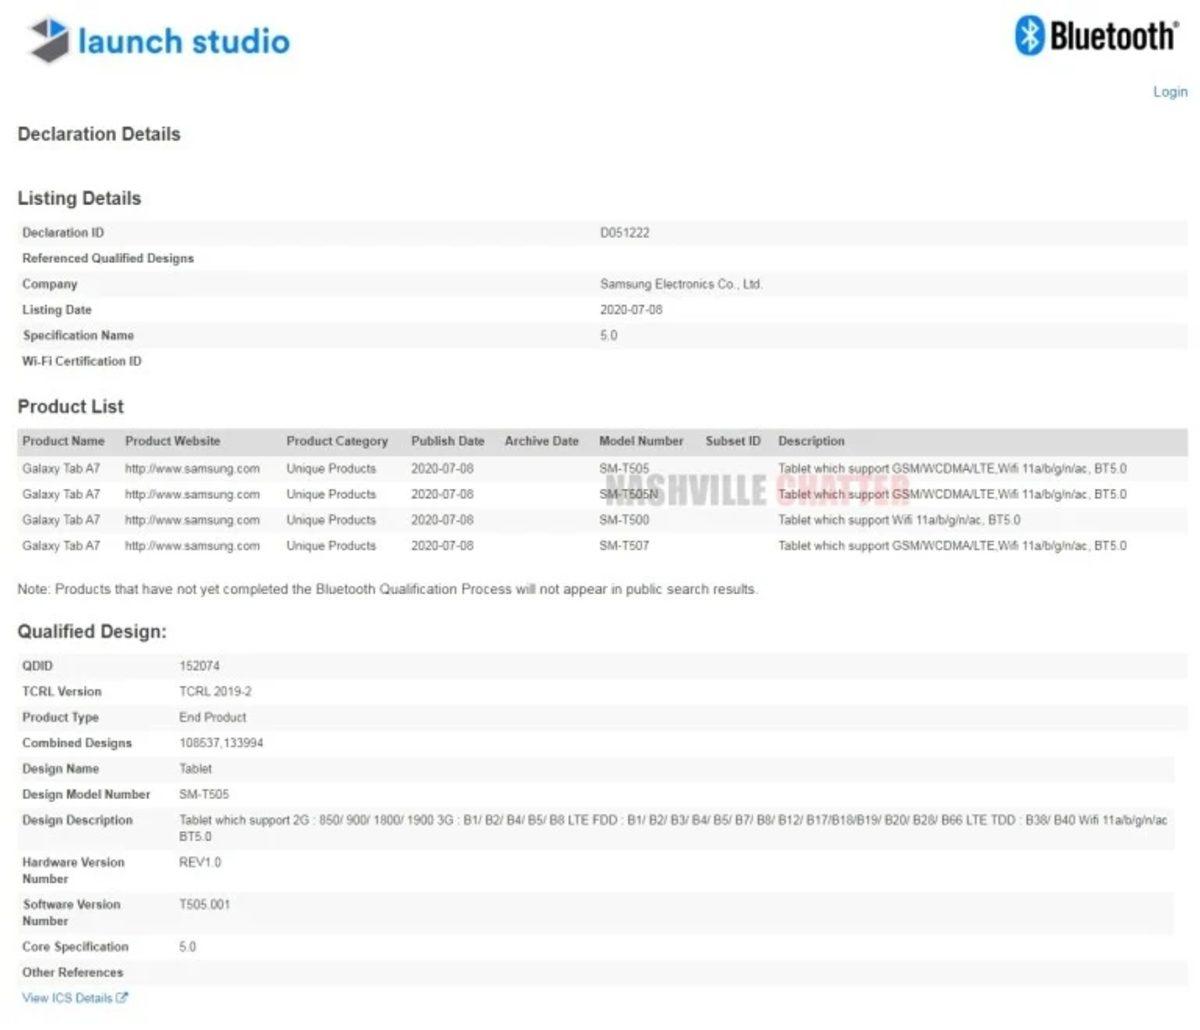Select the Declaration ID value D051222
Viewport: 1200px width, 1030px height.
pyautogui.click(x=625, y=232)
